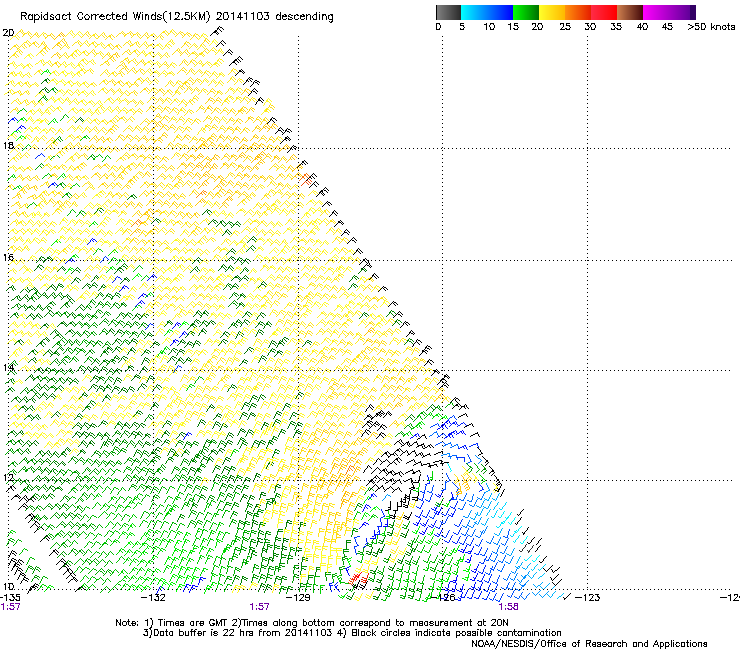Click the latitude label '18'
Image resolution: width=740 pixels, height=650 pixels.
tap(8, 145)
